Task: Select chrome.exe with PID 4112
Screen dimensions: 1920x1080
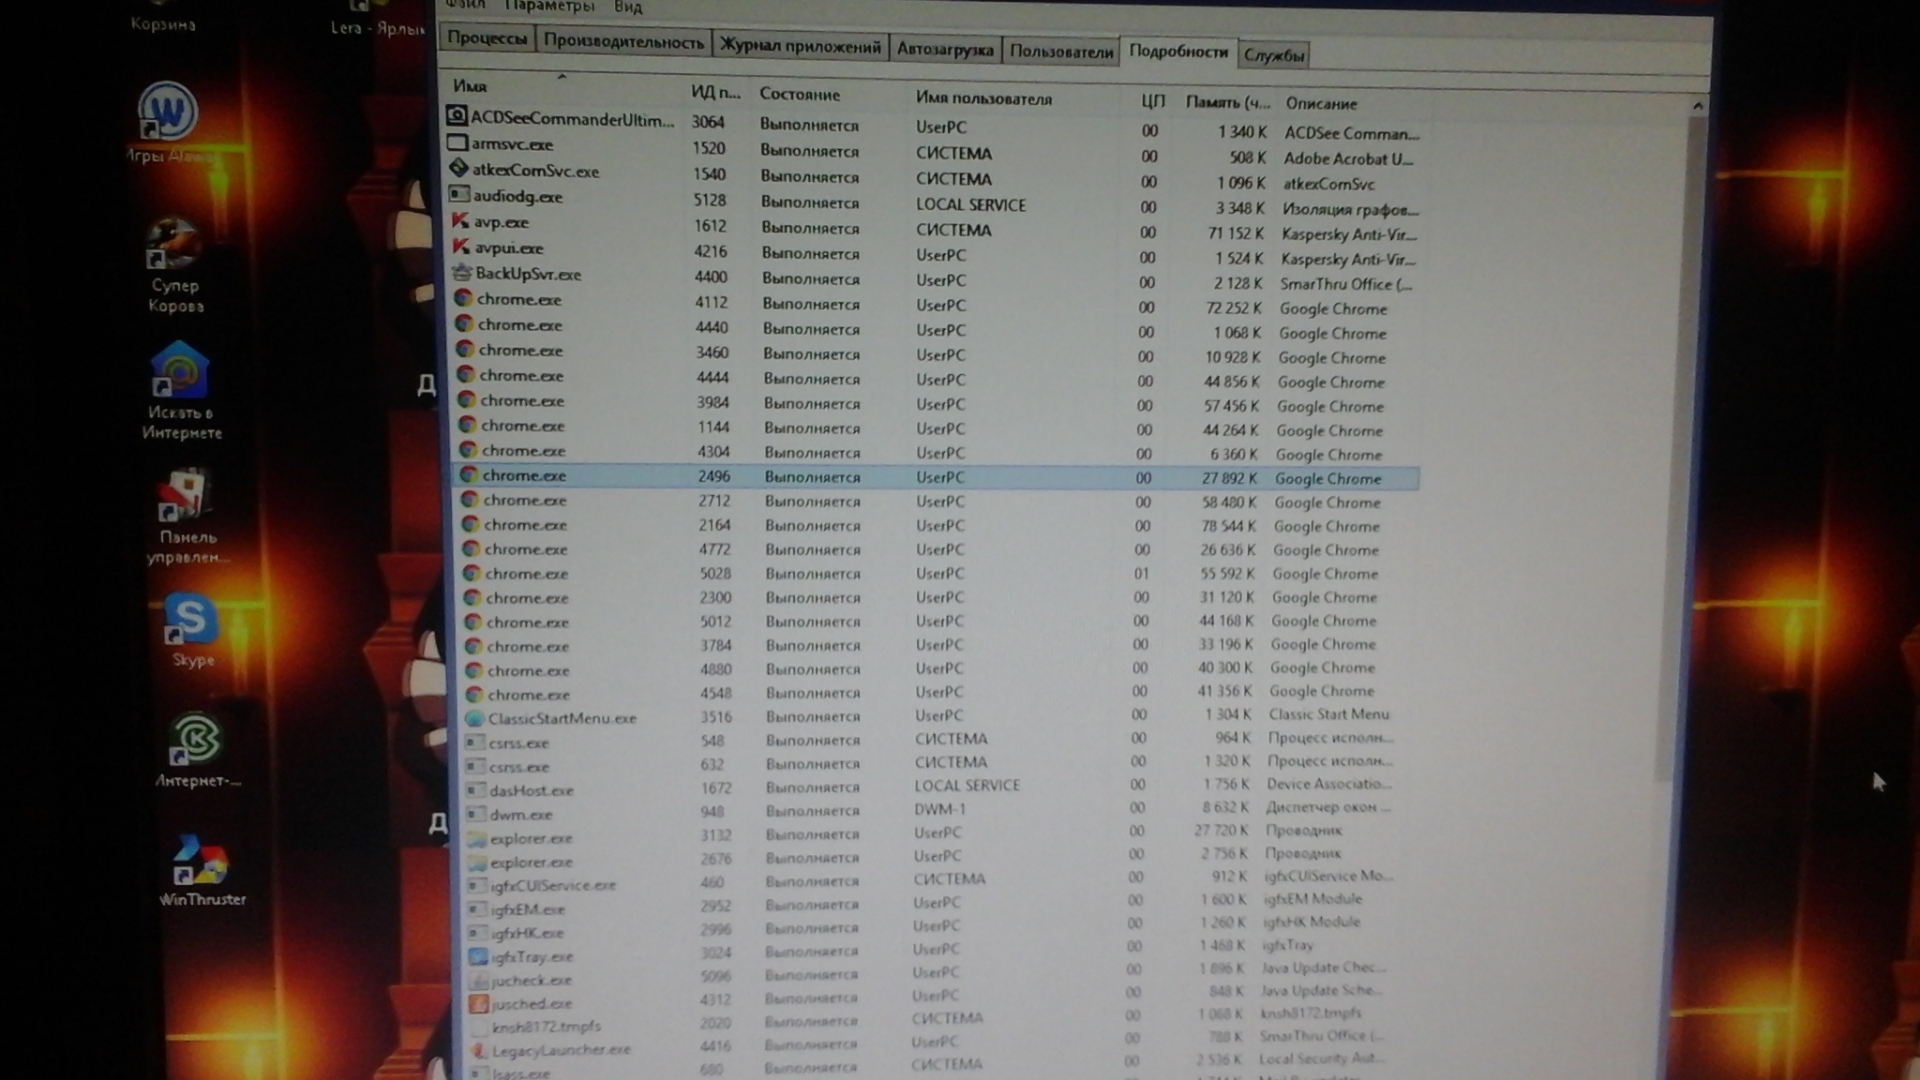Action: (519, 299)
